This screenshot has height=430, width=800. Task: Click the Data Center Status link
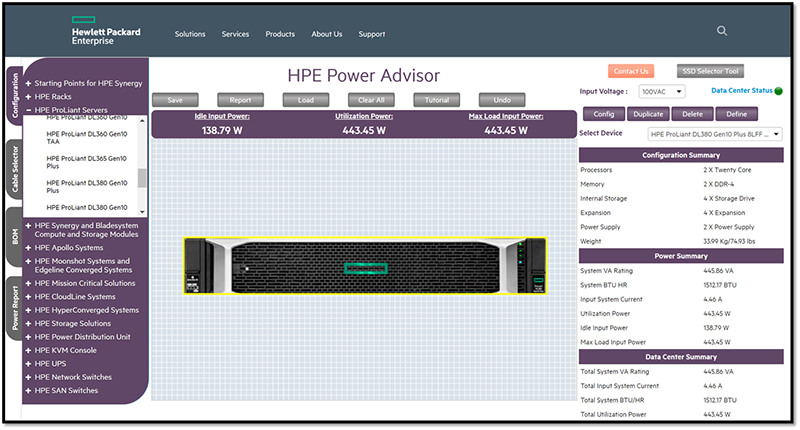(742, 91)
